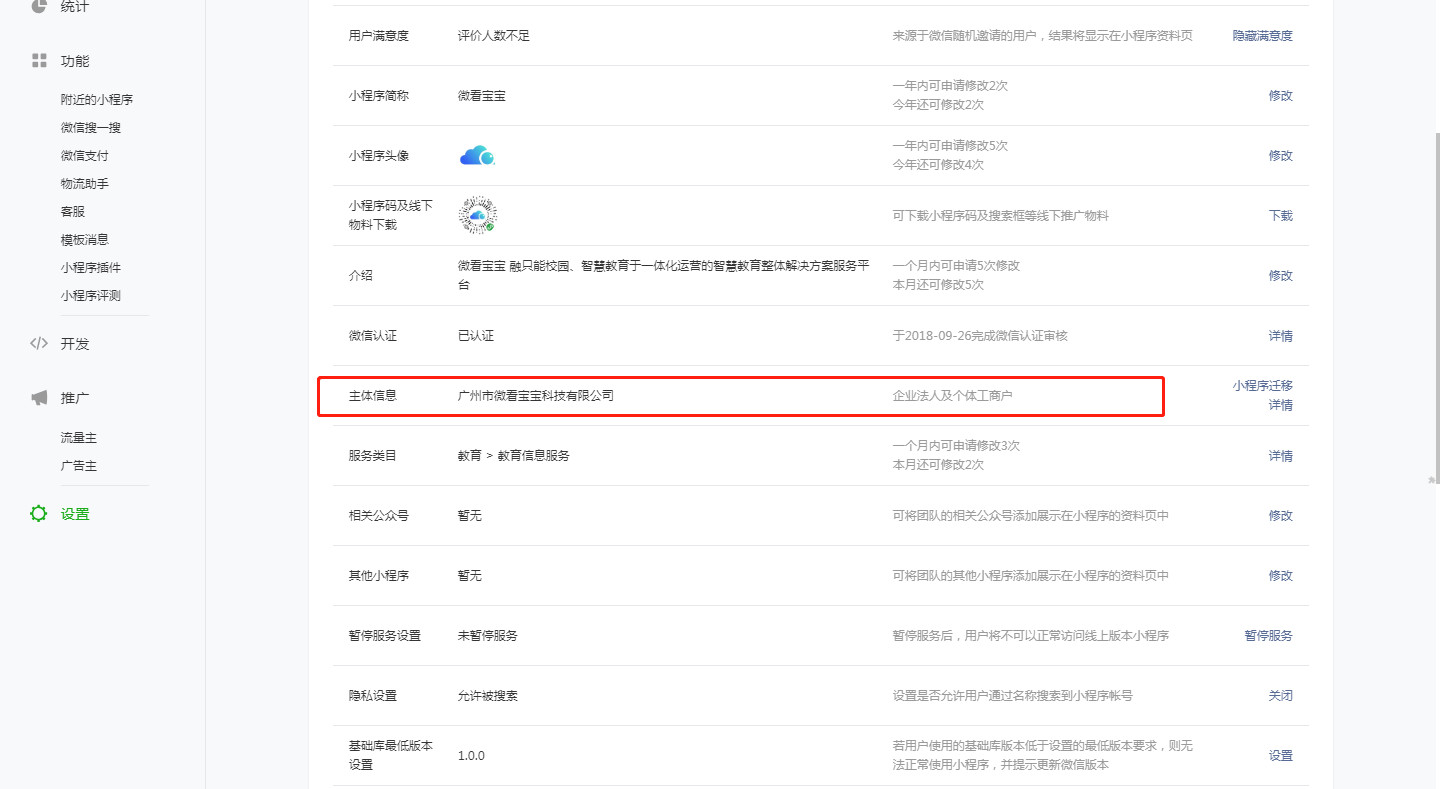
Task: Open the 推广 menu section
Action: 75,397
